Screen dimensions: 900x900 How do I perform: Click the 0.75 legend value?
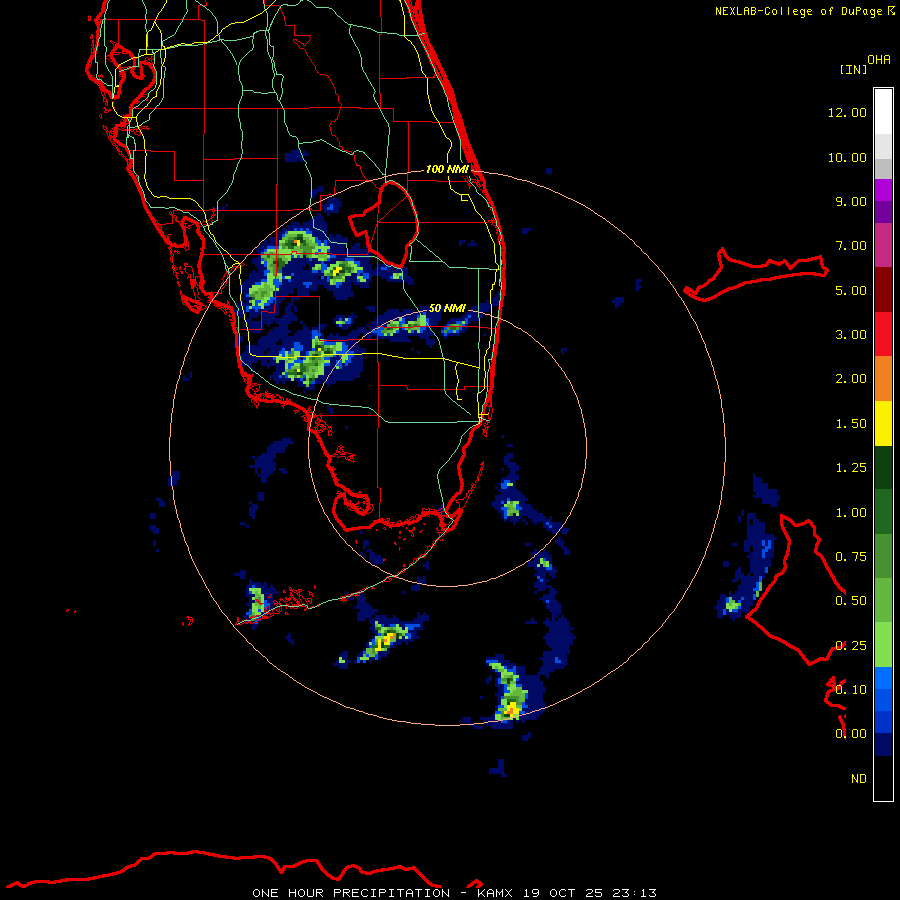tap(851, 557)
